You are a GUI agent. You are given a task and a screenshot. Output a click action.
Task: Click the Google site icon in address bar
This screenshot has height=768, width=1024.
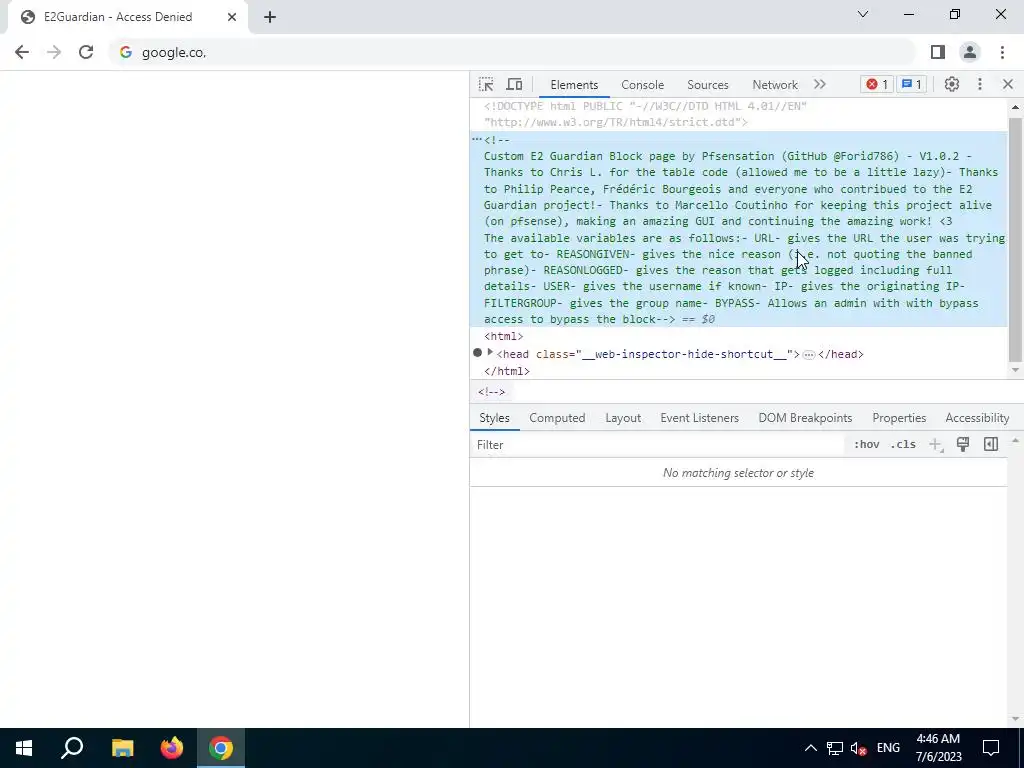point(126,52)
